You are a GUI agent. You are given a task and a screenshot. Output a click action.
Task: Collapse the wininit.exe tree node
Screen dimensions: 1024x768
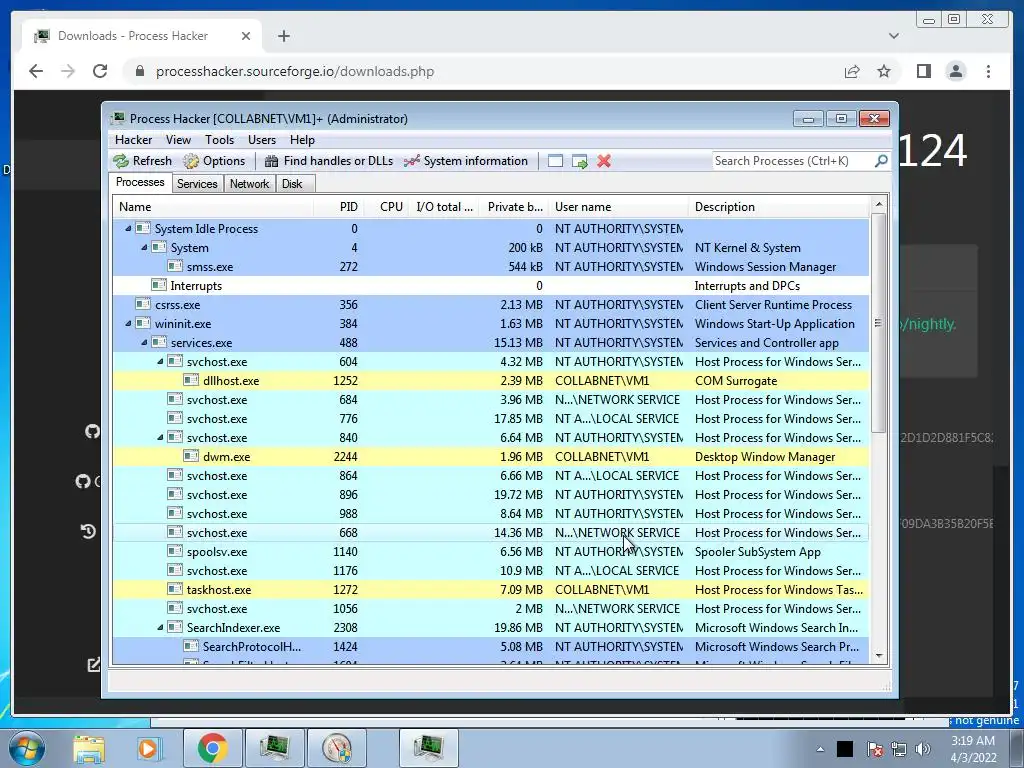(x=128, y=323)
